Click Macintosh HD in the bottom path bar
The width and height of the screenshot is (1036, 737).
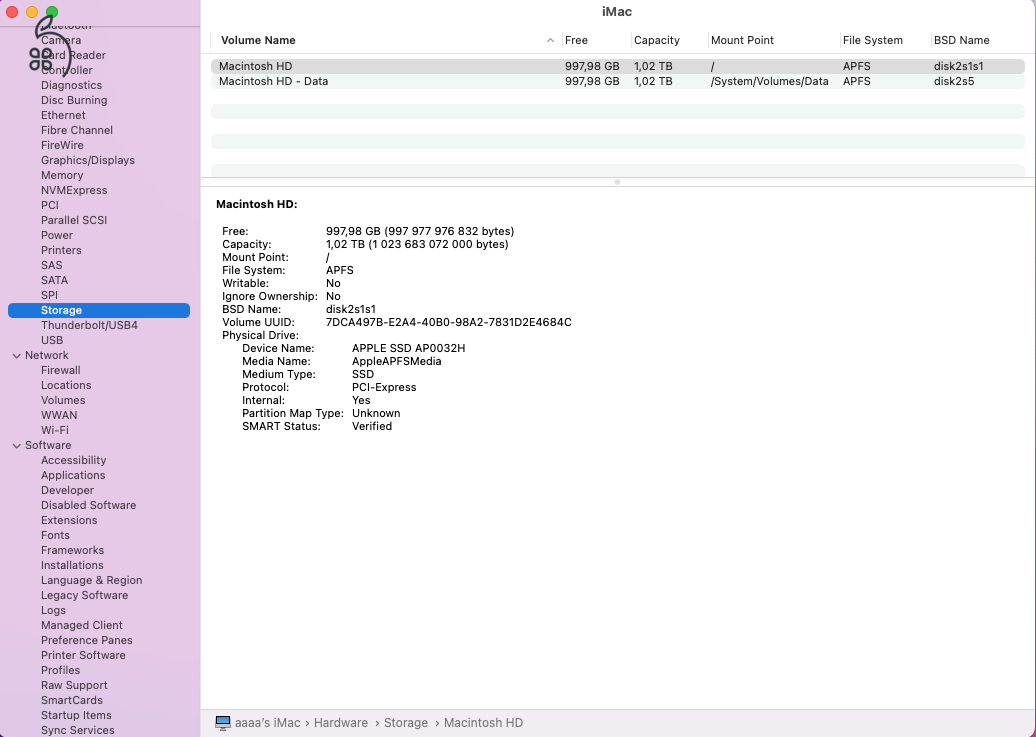(x=483, y=722)
